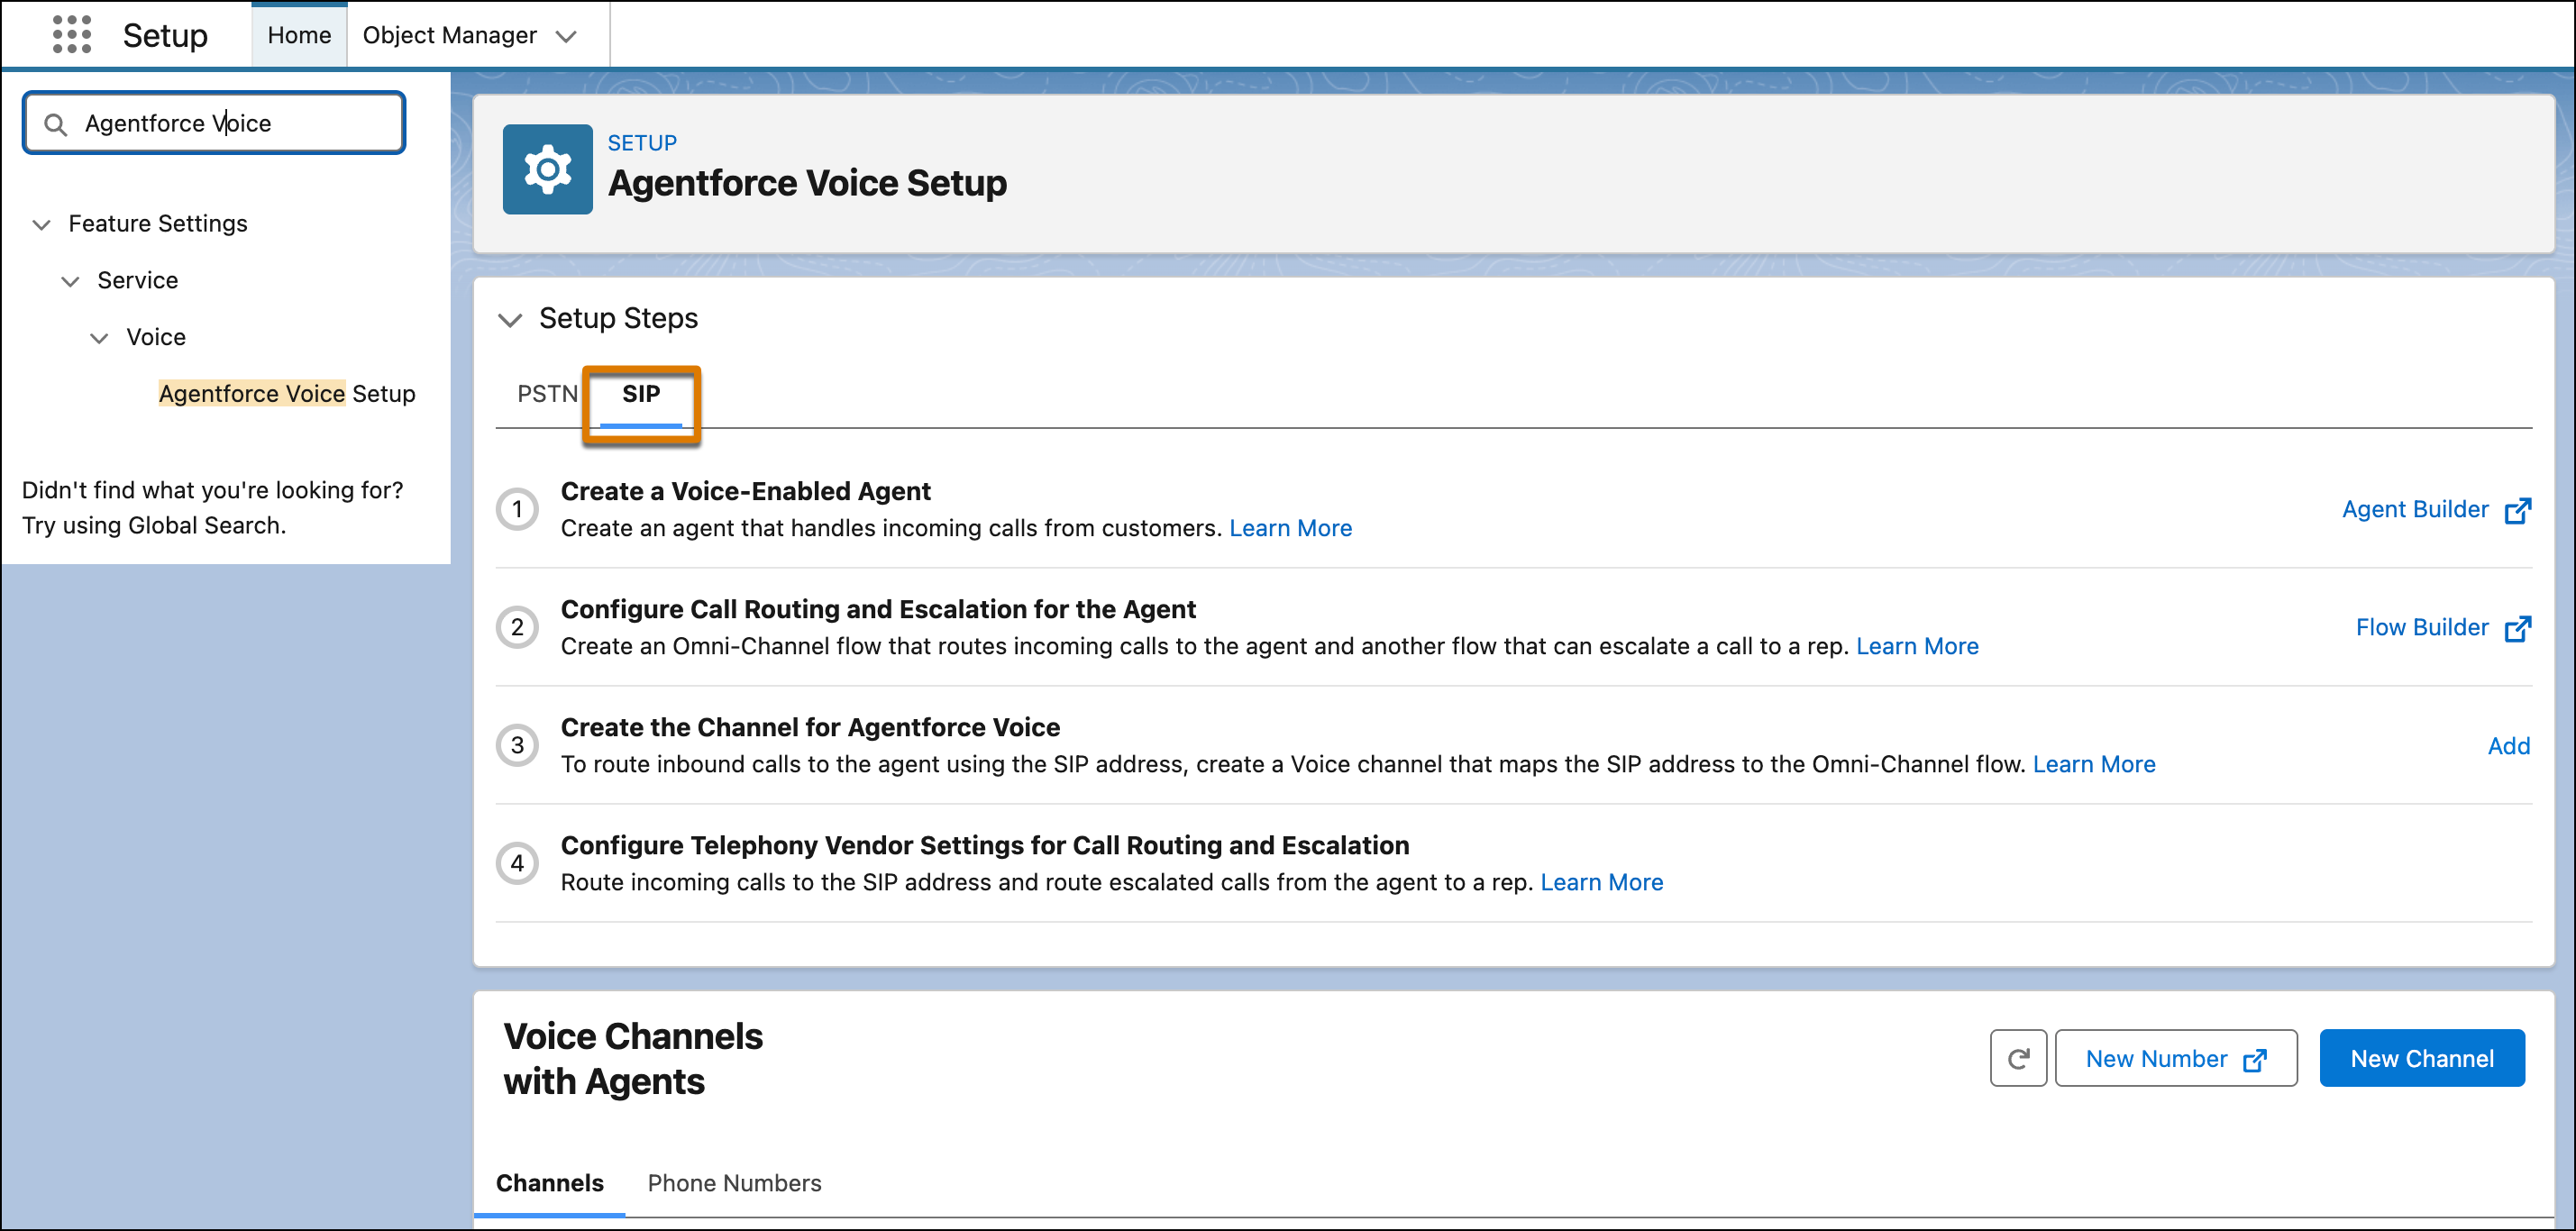Image resolution: width=2576 pixels, height=1231 pixels.
Task: Click the refresh icon button in Voice Channels
Action: pyautogui.click(x=2018, y=1058)
